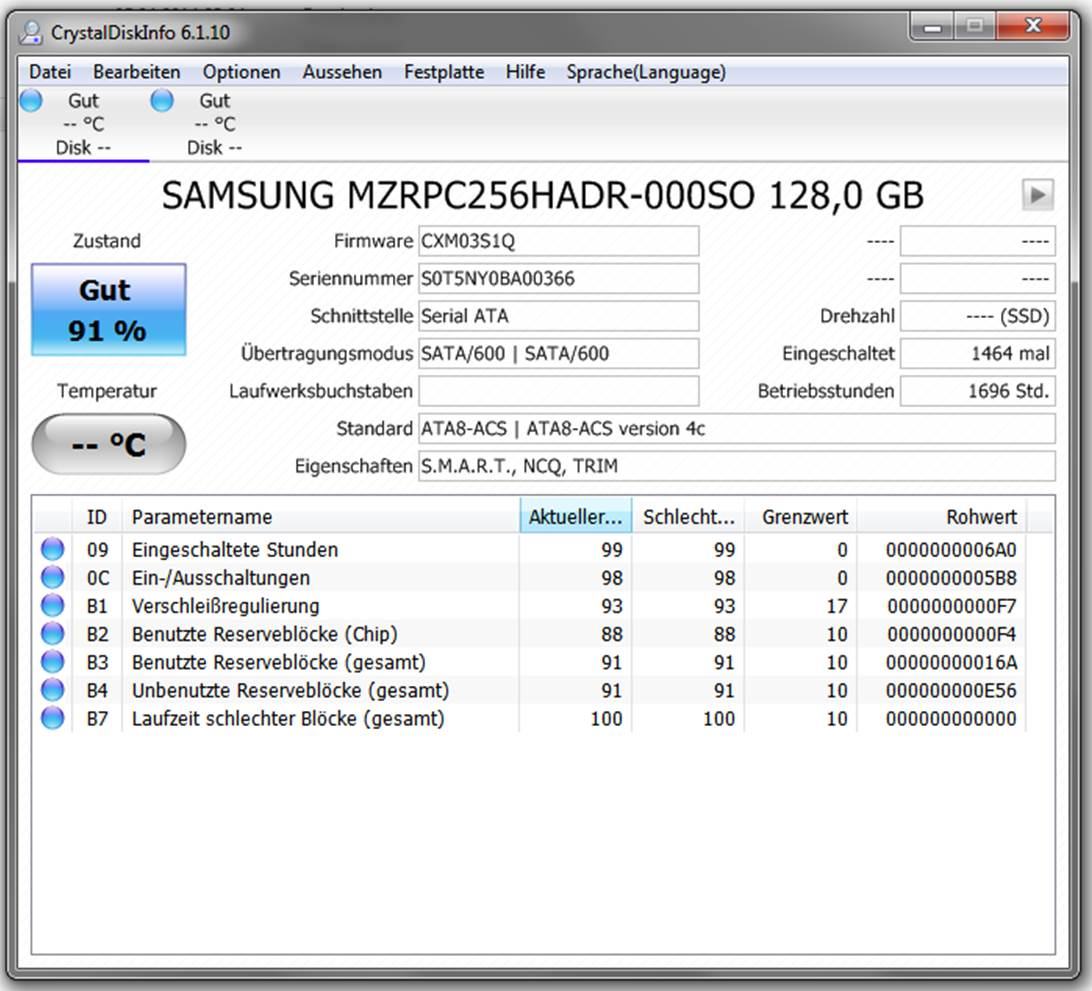Click raw value 000000000E56
The image size is (1092, 991).
pos(951,691)
